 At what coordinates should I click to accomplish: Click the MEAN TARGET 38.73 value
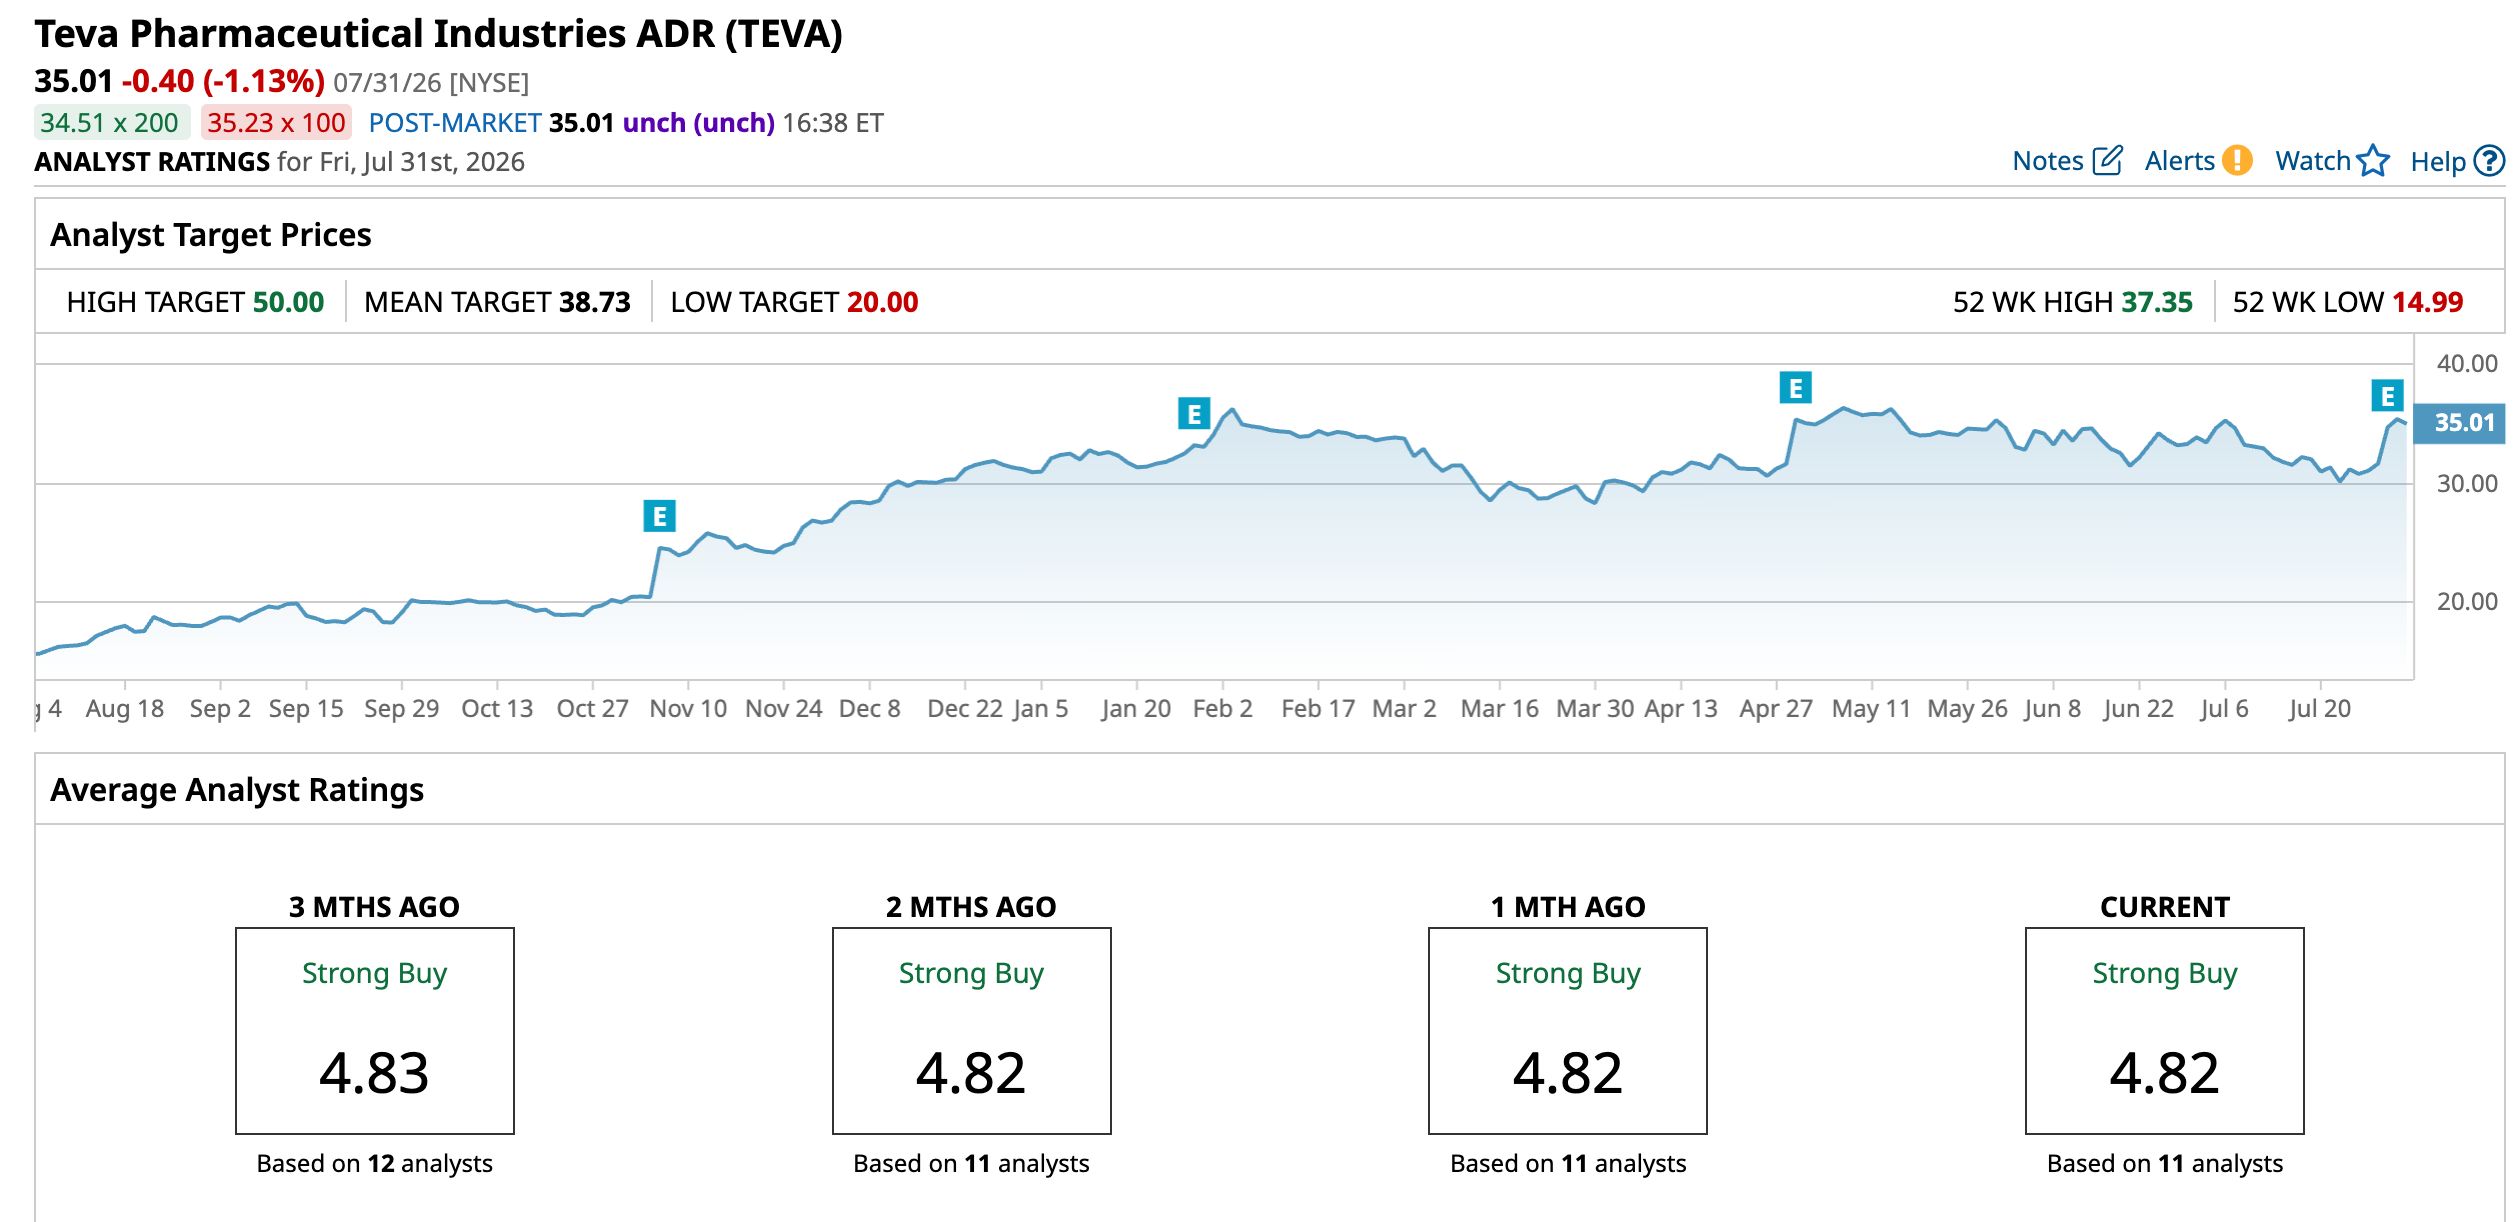pos(594,302)
